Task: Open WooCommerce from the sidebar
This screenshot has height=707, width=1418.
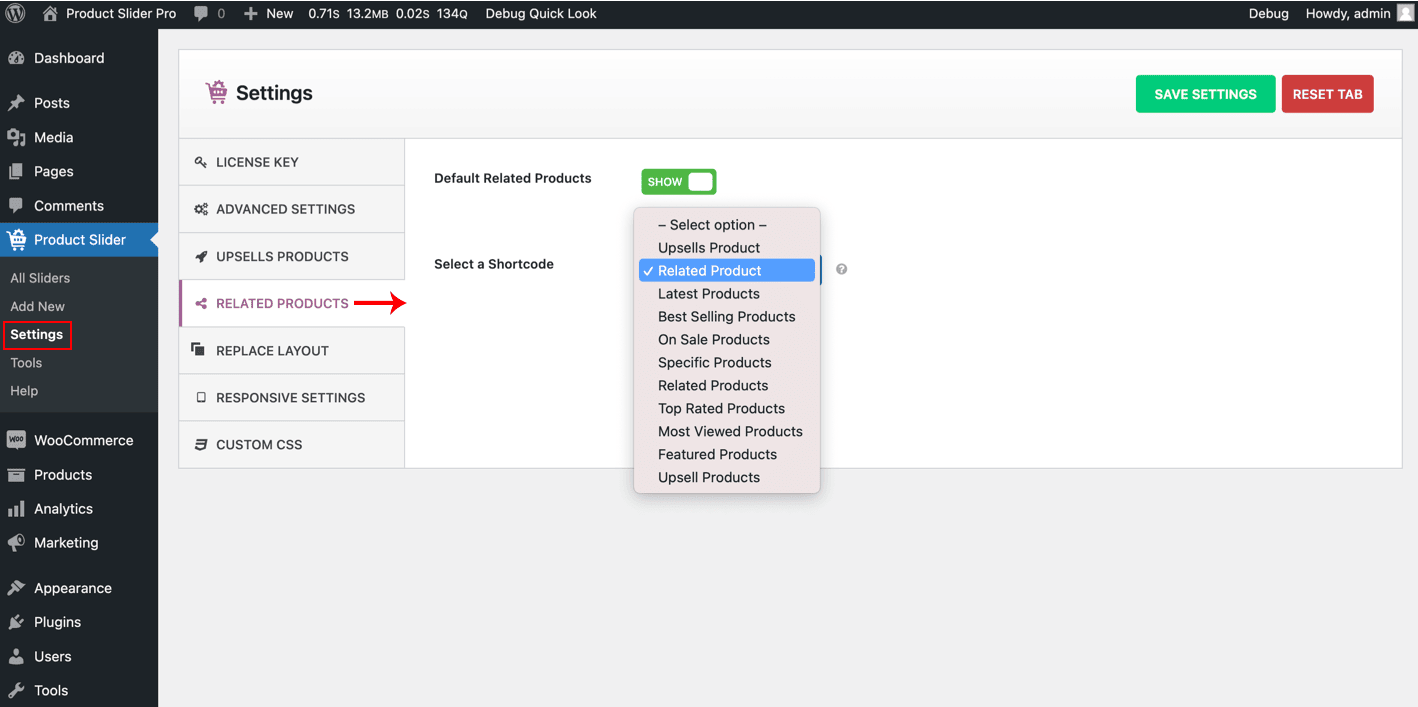Action: pos(83,440)
